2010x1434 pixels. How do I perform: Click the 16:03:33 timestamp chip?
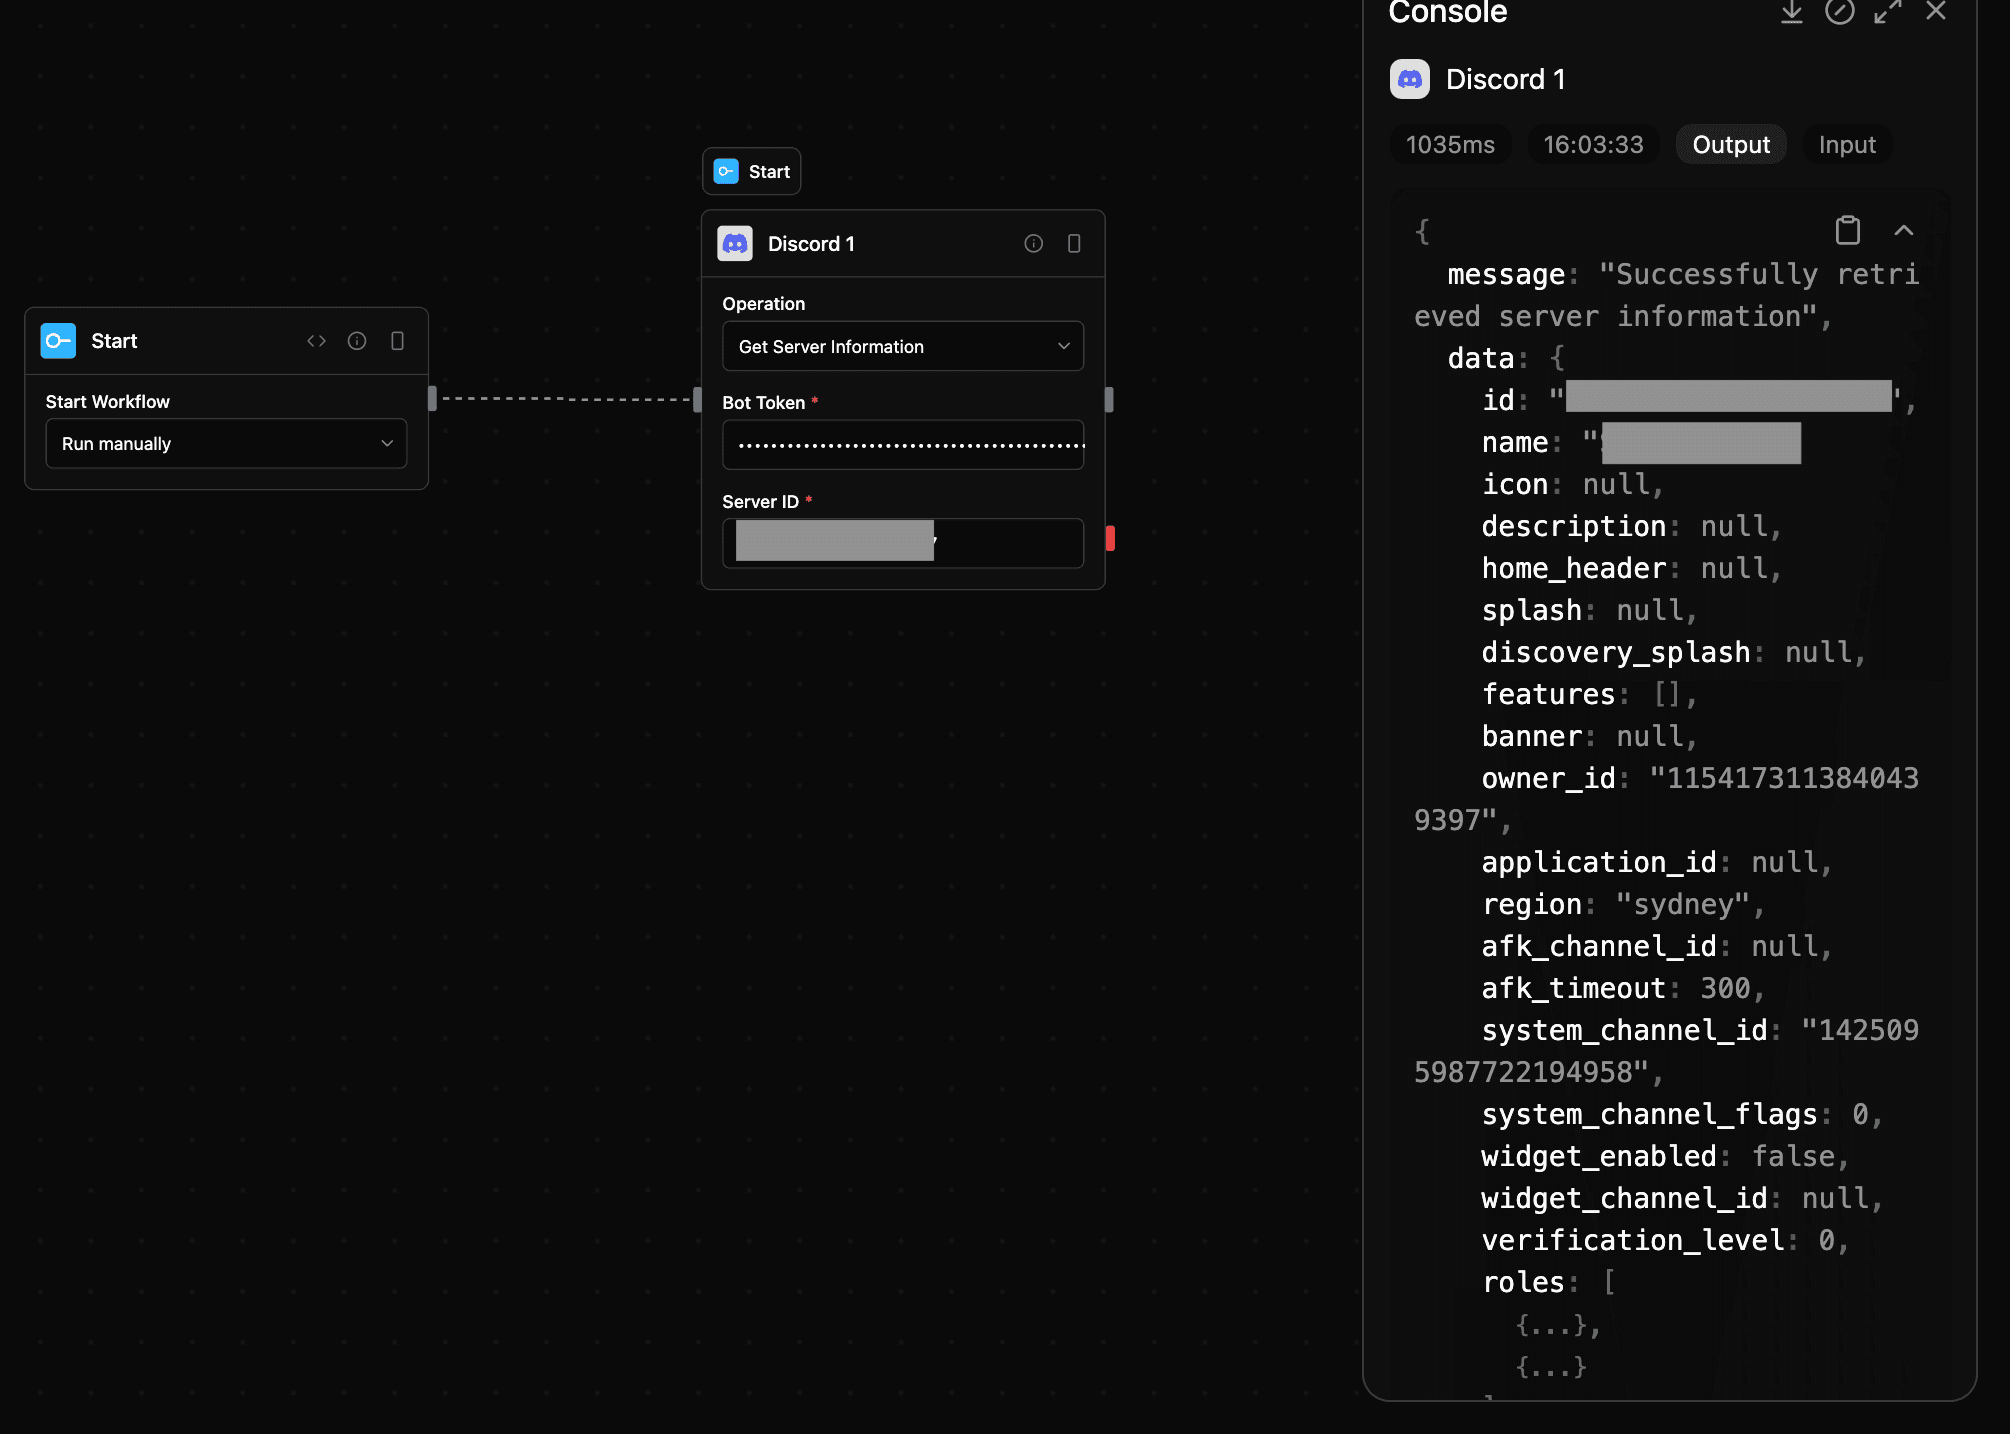(1592, 144)
